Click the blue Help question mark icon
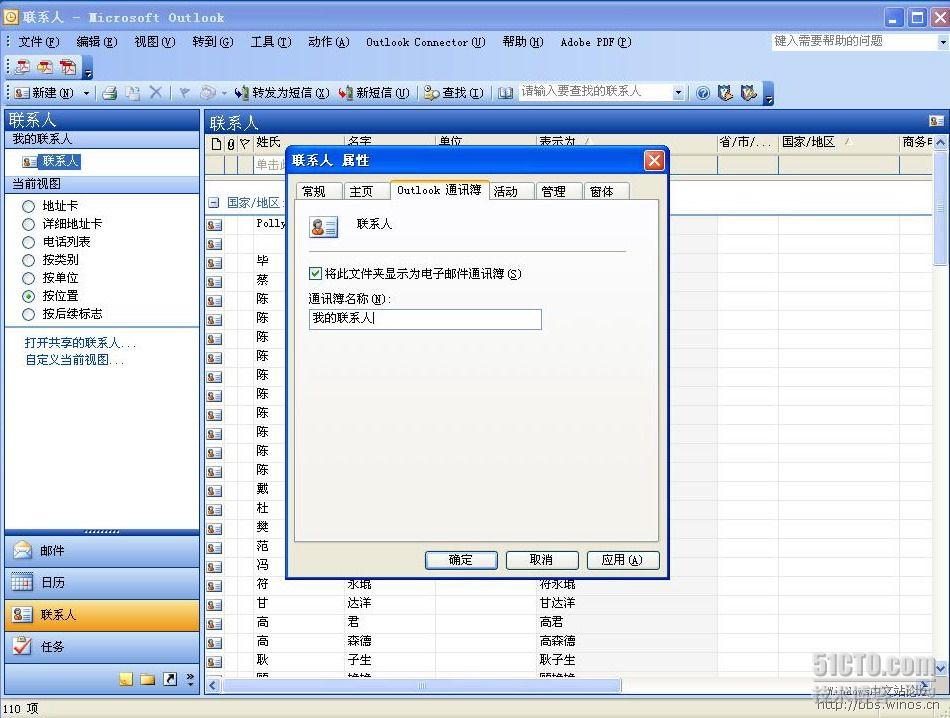The width and height of the screenshot is (950, 718). [x=703, y=93]
